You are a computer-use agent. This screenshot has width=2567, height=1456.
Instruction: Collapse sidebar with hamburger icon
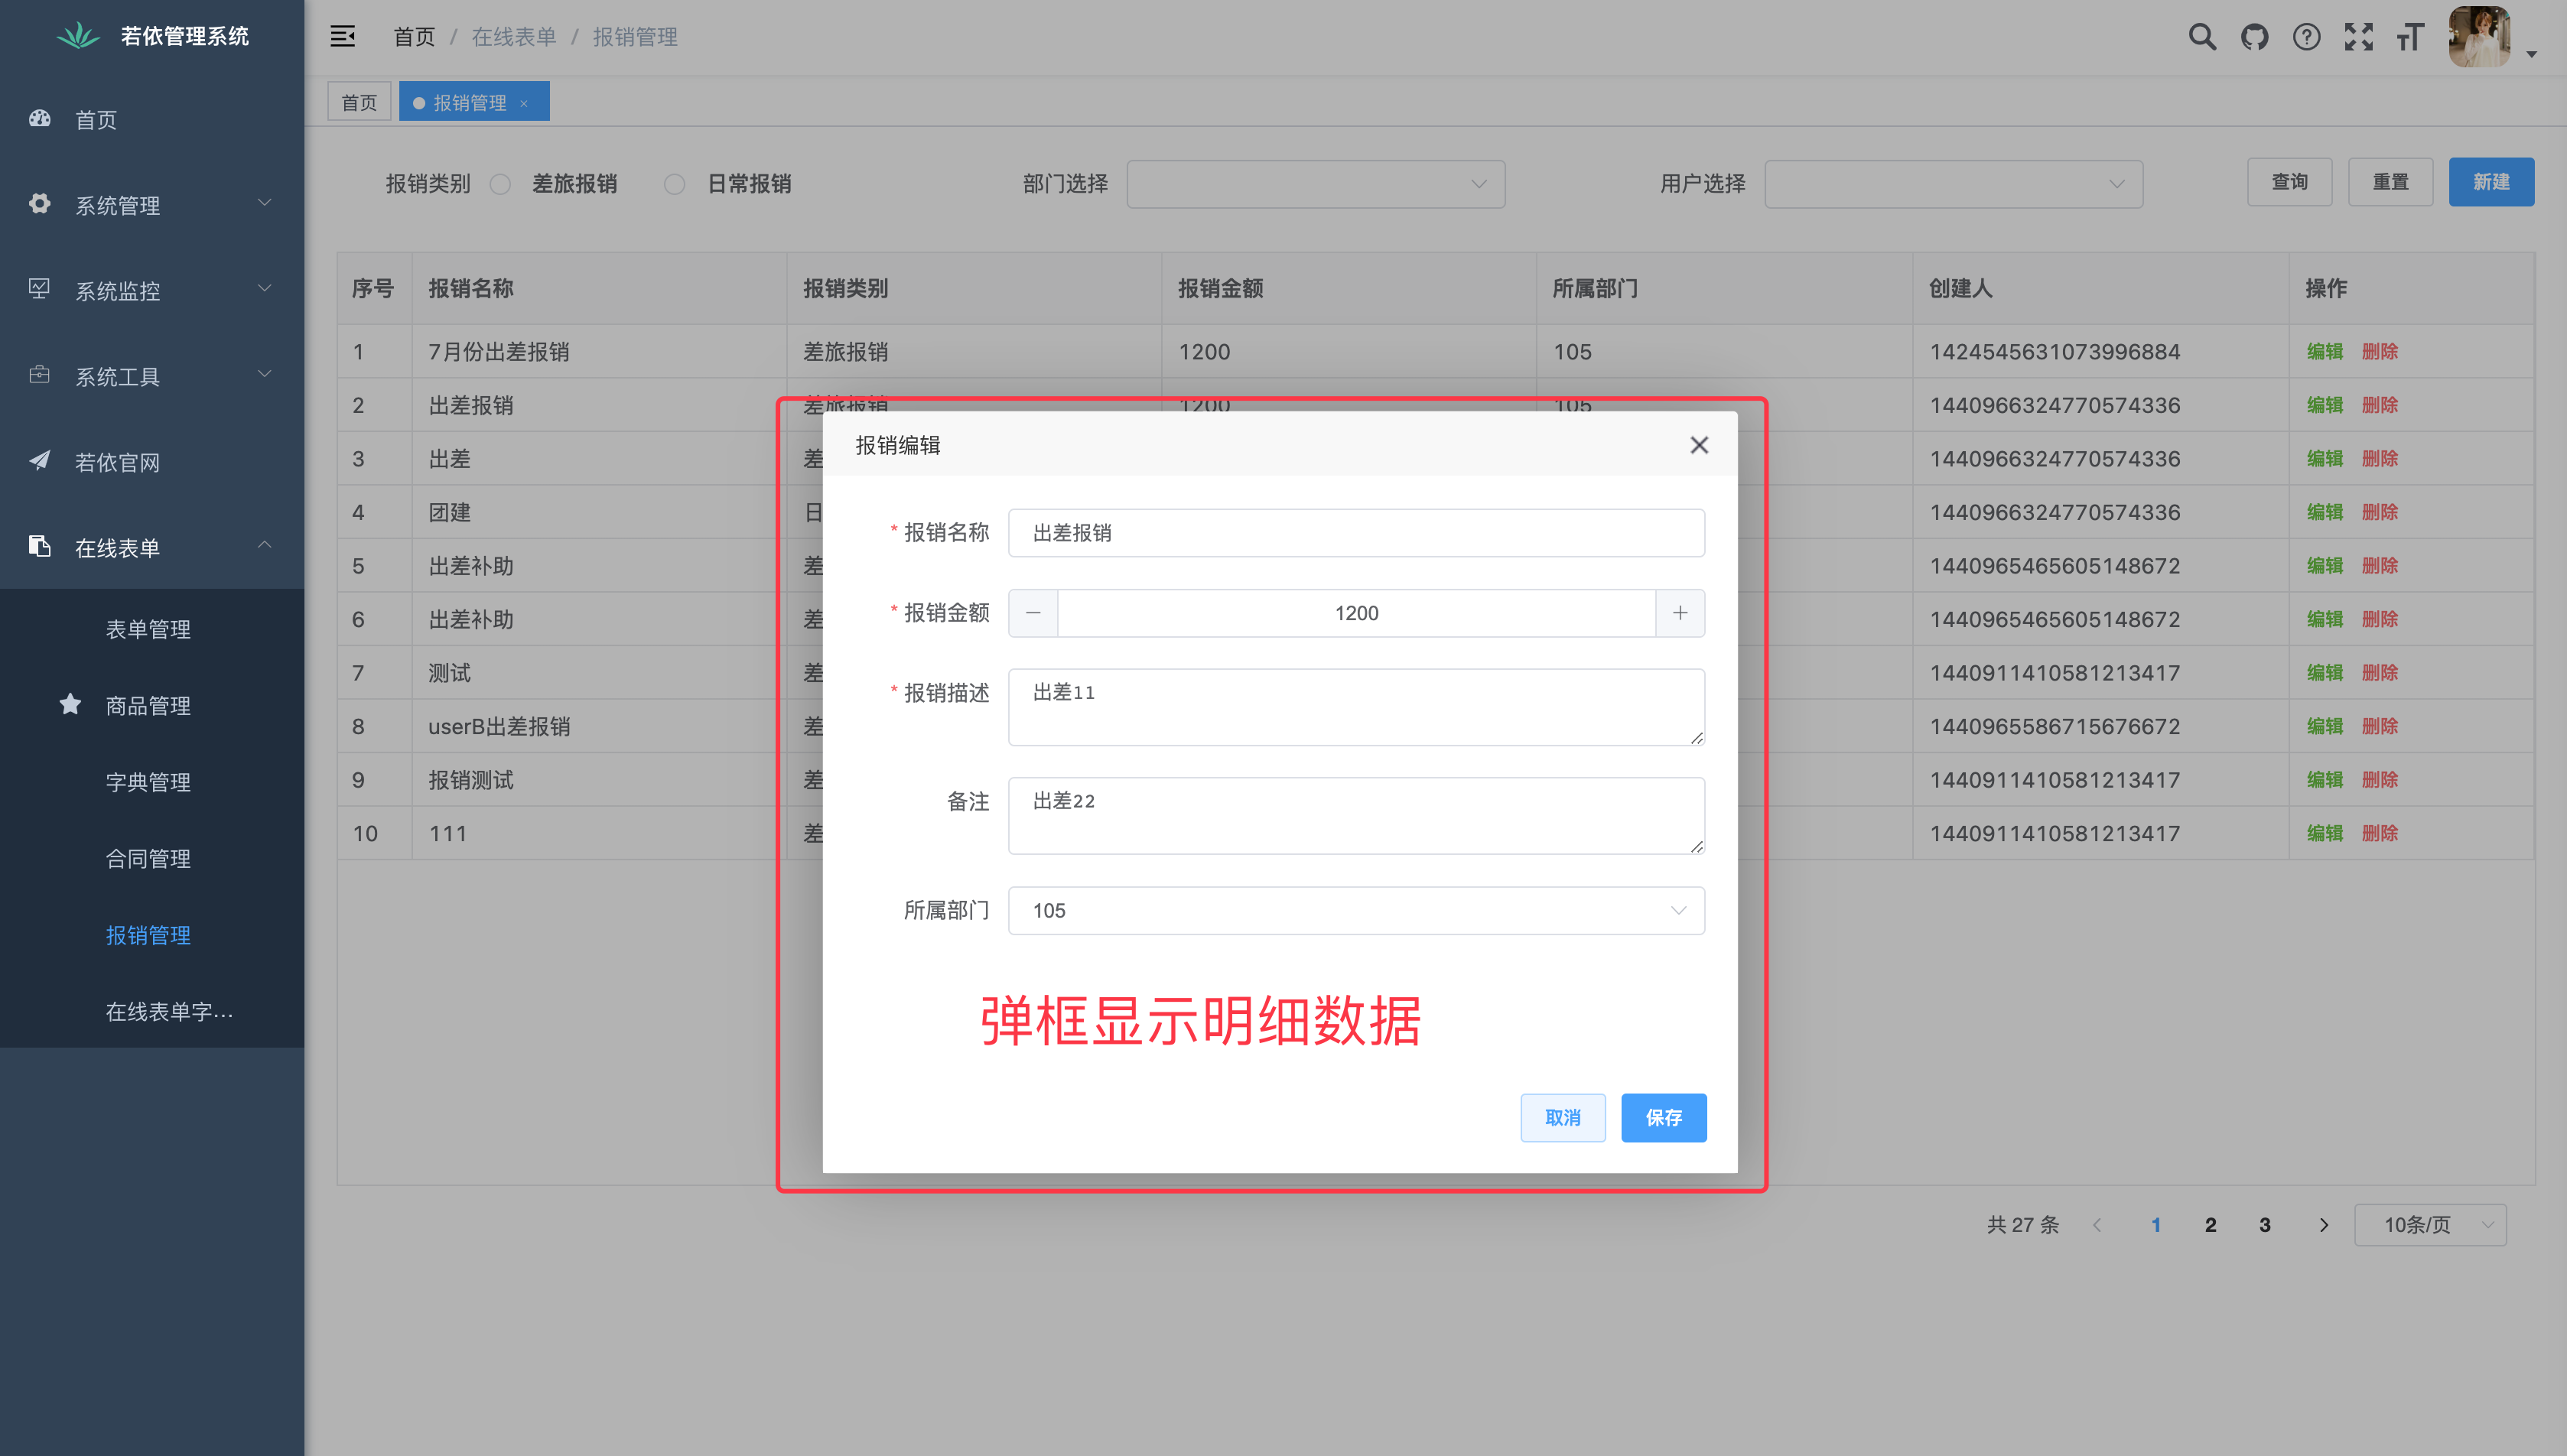click(343, 37)
